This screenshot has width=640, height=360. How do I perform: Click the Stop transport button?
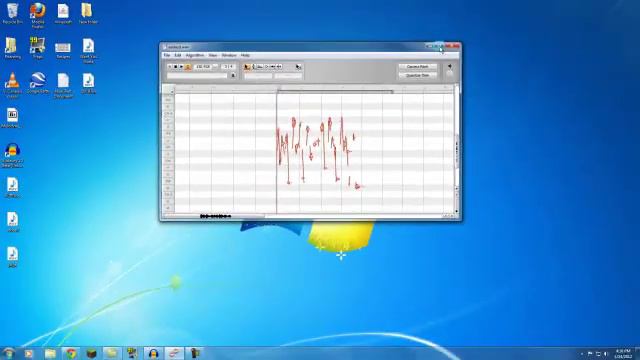point(176,67)
